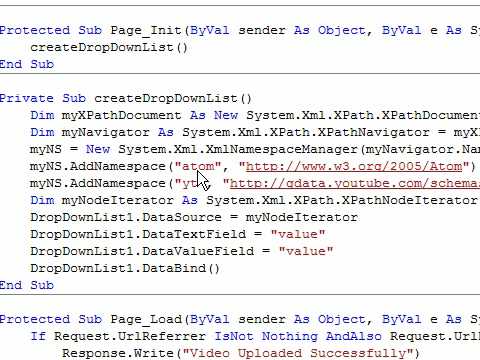Click Object type in Page_Init signature
Image resolution: width=480 pixels, height=360 pixels.
tap(342, 31)
